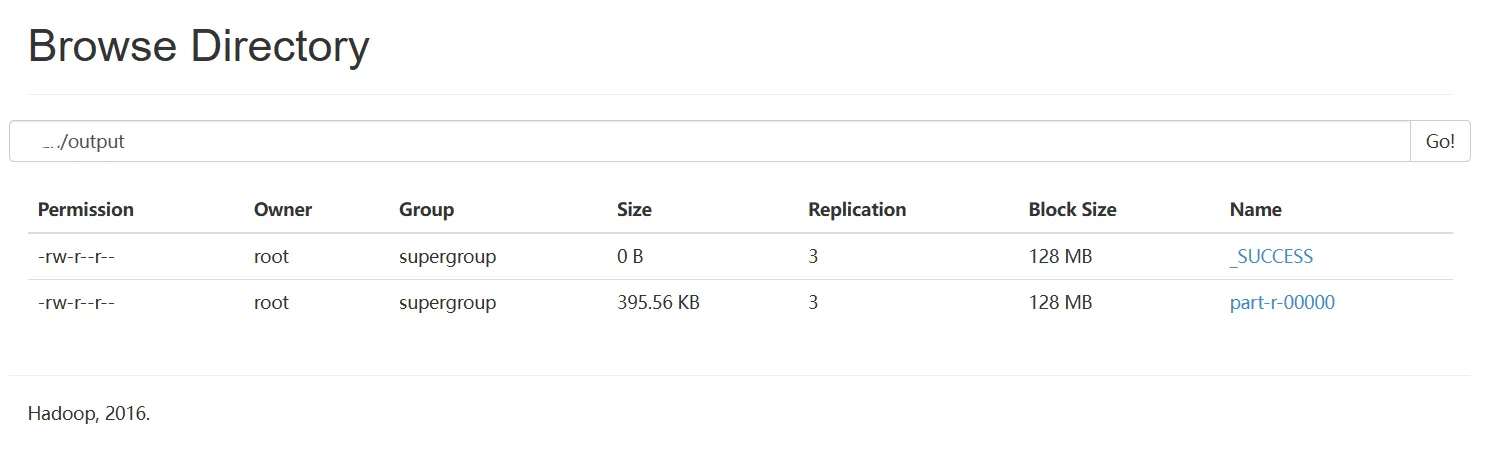This screenshot has width=1492, height=453.
Task: Click the Permission column header
Action: click(x=85, y=210)
